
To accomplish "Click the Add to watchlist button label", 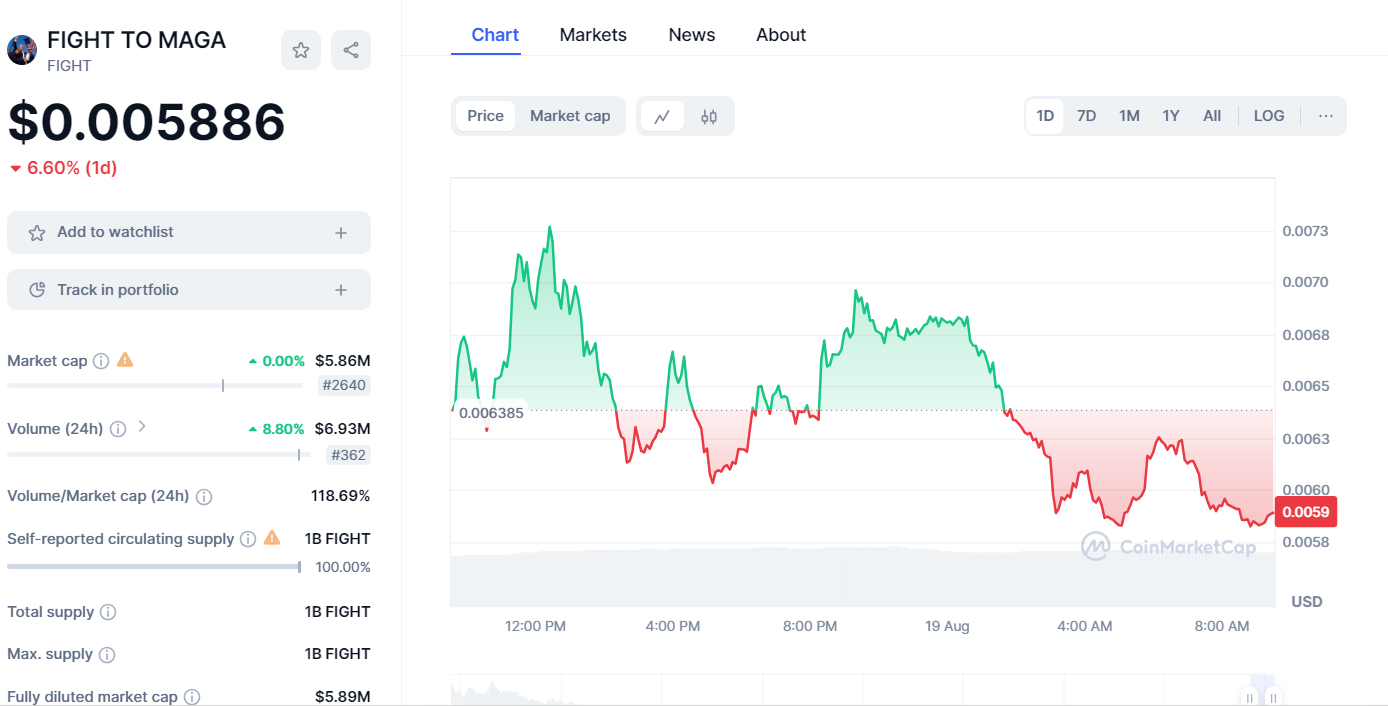I will coord(115,232).
